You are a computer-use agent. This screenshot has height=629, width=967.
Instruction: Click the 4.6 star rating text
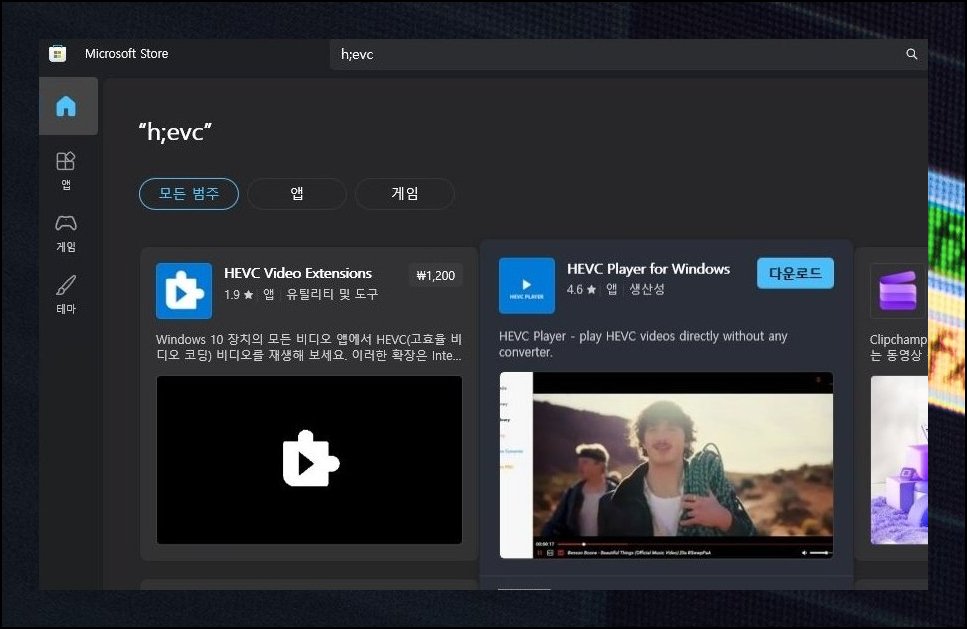[582, 289]
